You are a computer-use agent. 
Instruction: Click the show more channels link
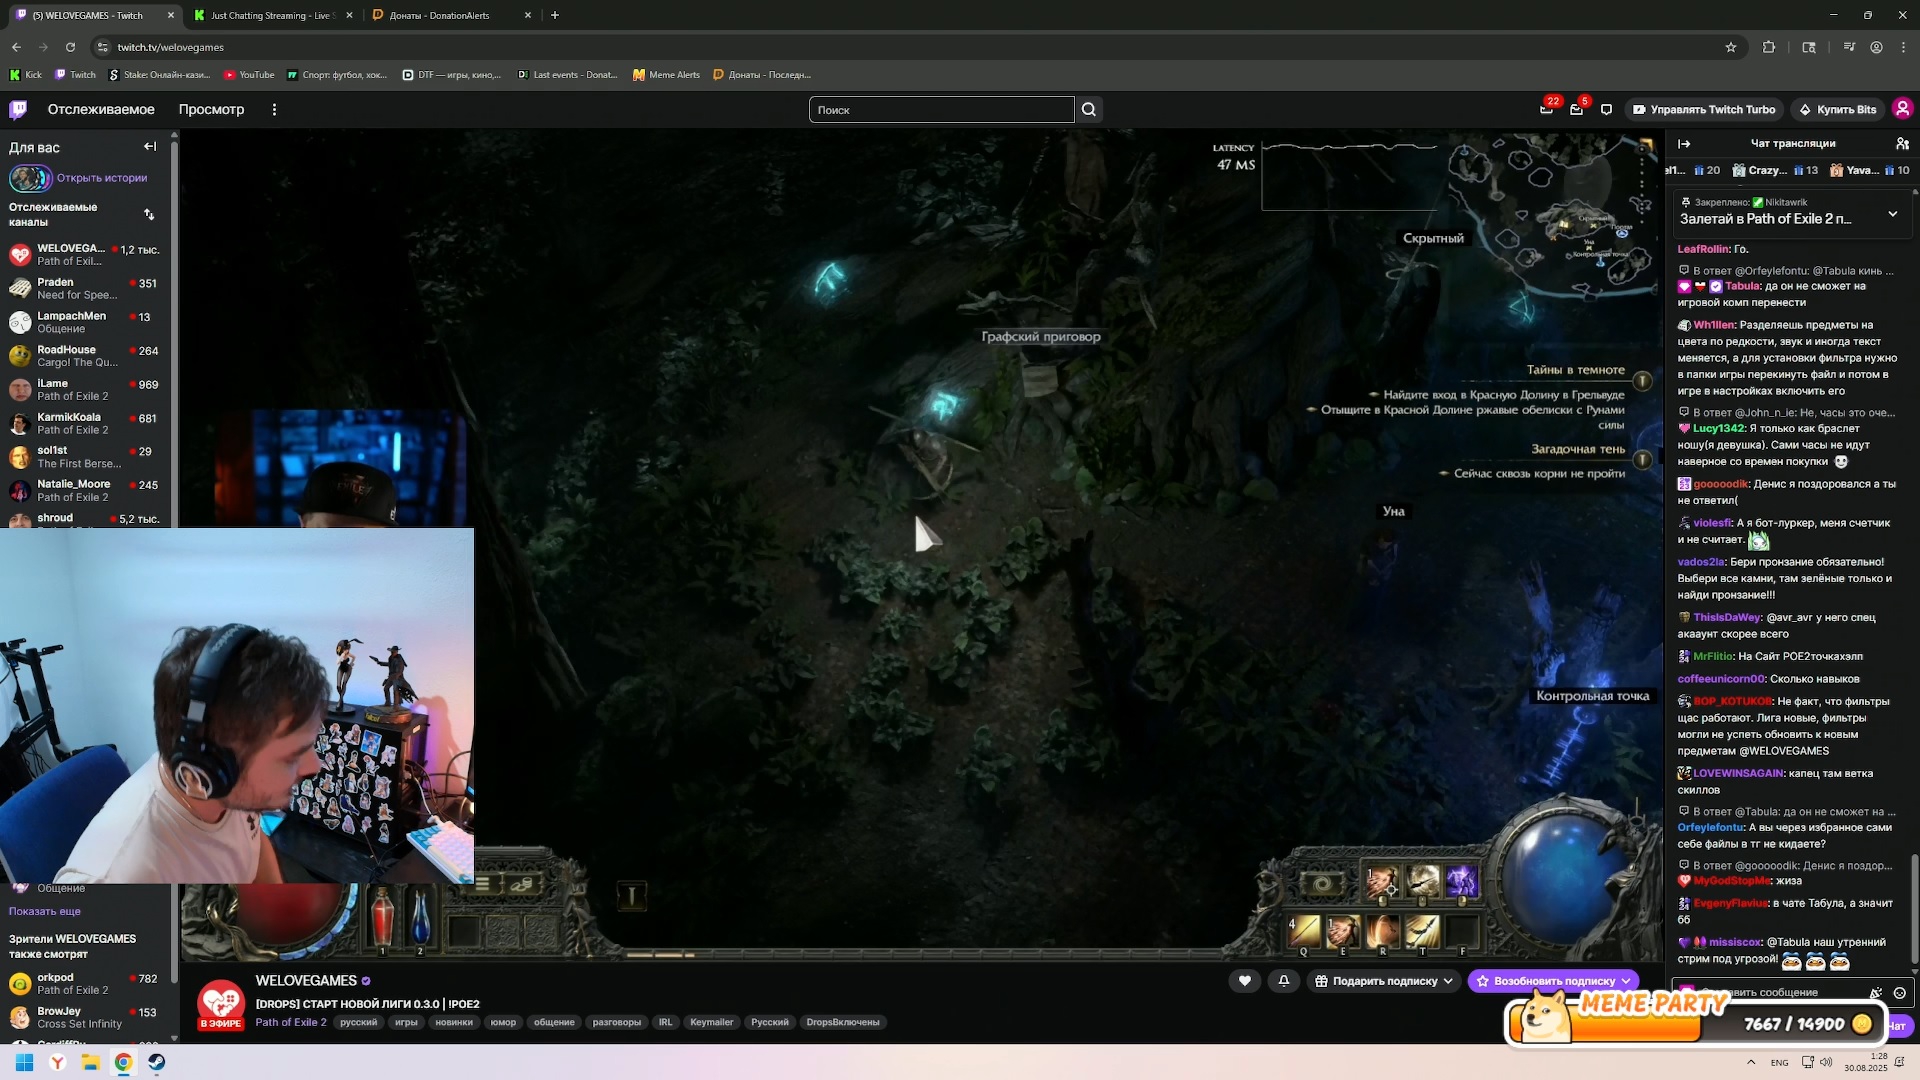tap(45, 911)
